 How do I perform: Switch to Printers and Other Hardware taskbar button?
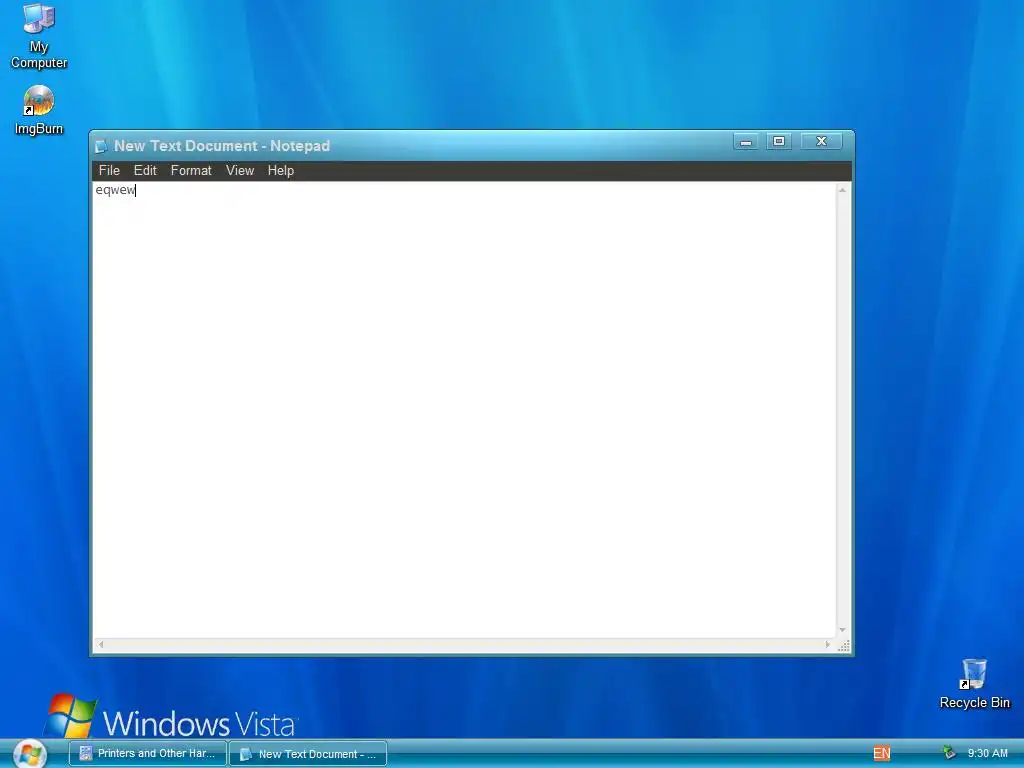pyautogui.click(x=148, y=754)
